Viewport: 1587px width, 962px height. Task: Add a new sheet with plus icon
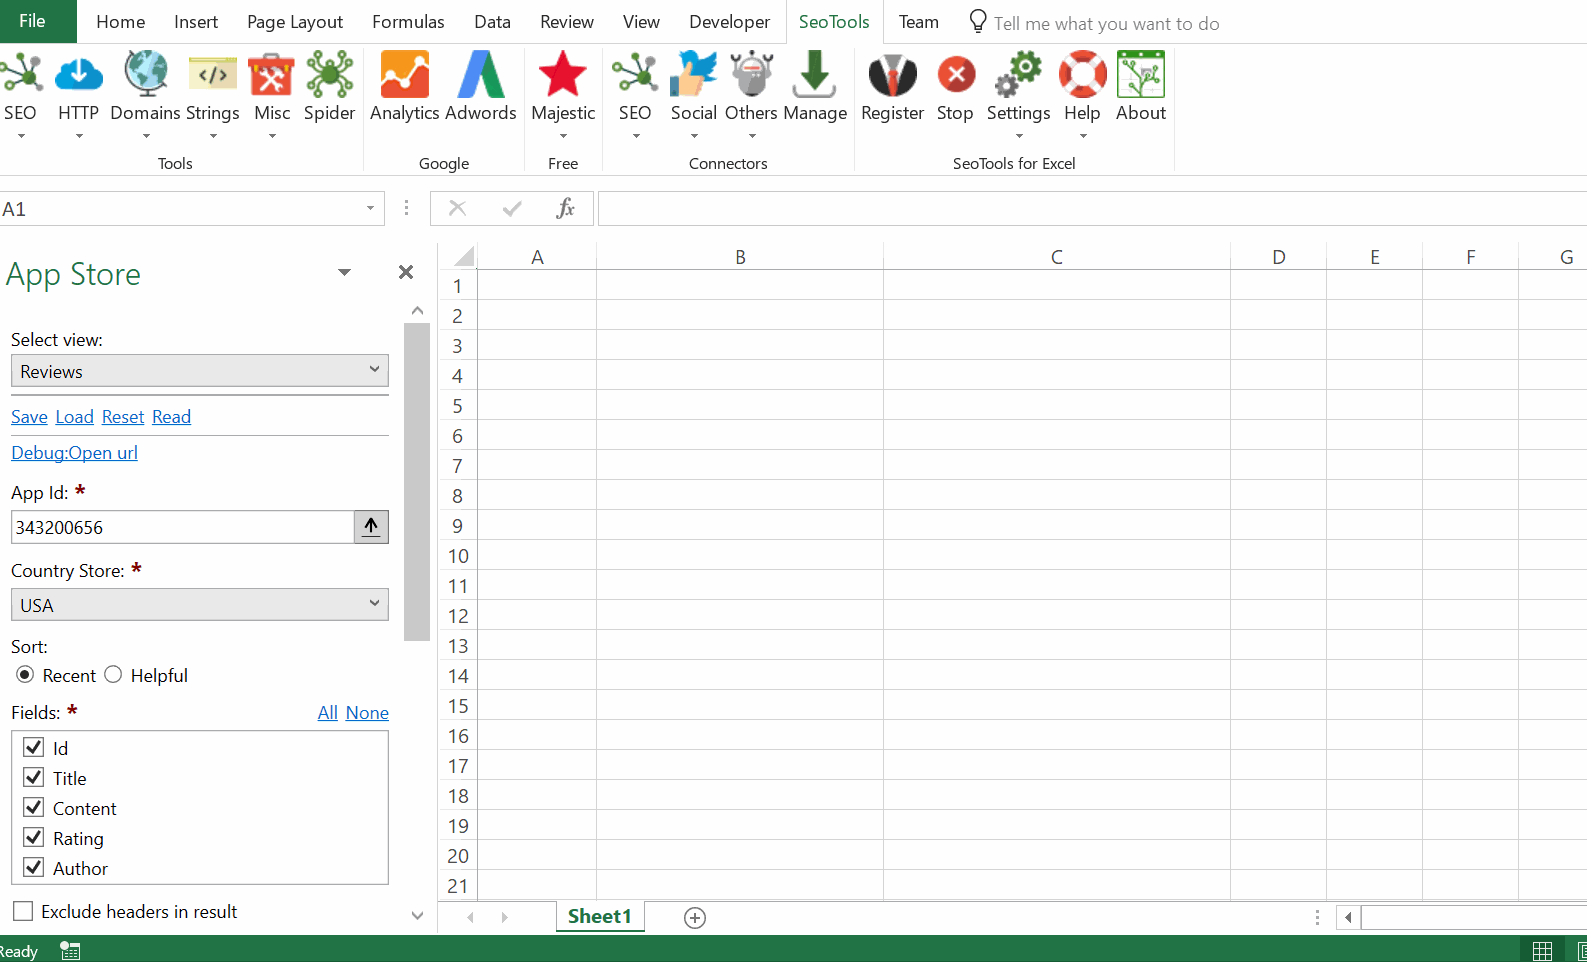695,917
